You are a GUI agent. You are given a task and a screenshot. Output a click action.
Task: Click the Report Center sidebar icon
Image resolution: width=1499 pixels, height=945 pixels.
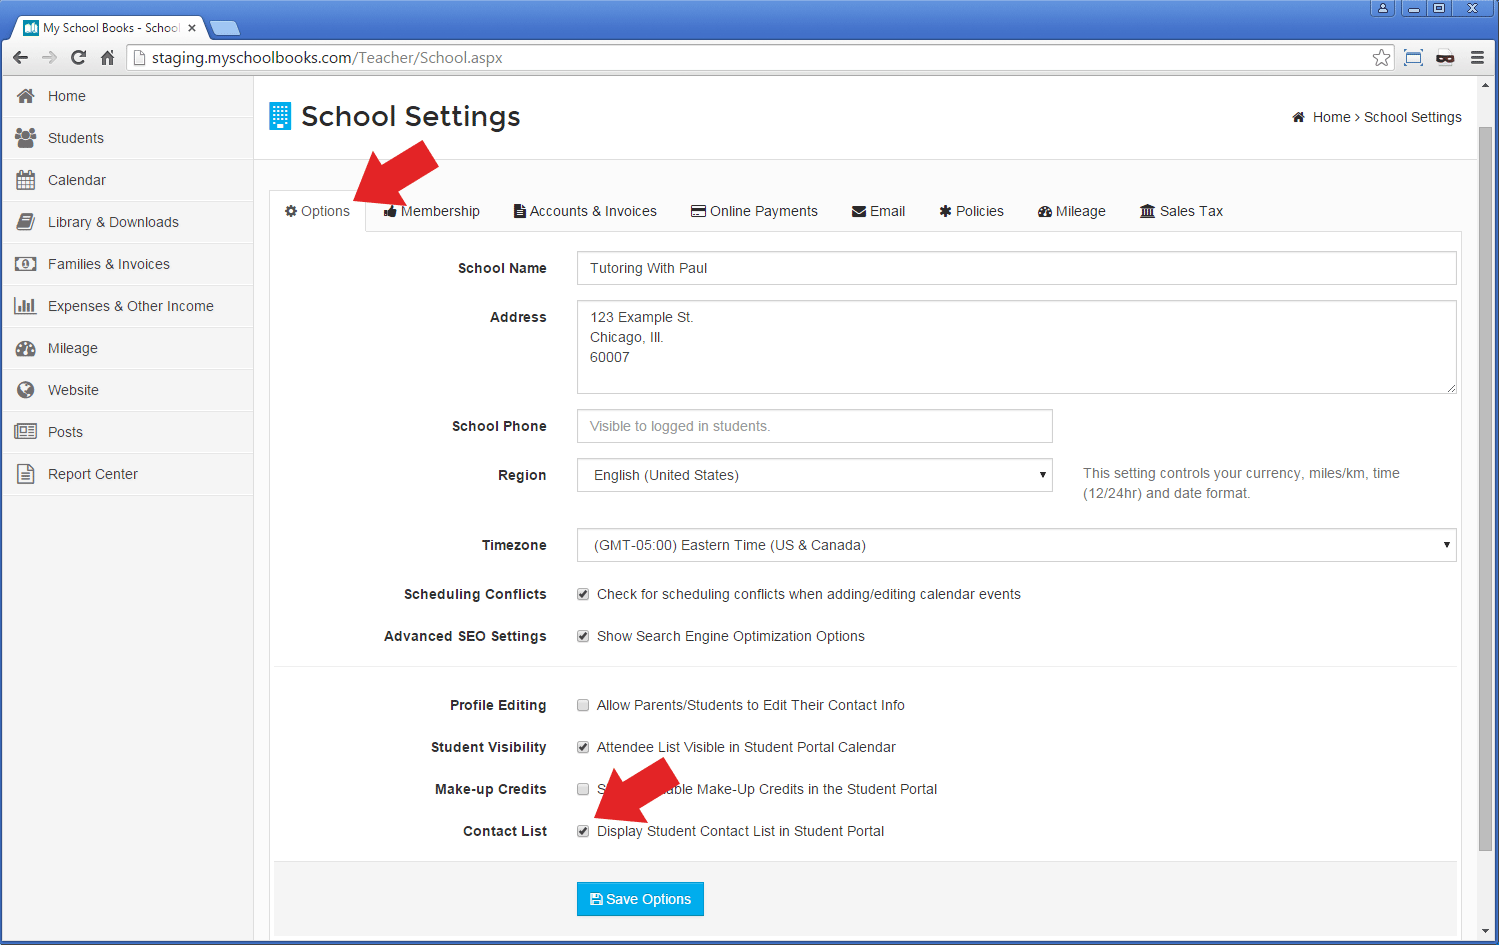(x=25, y=473)
